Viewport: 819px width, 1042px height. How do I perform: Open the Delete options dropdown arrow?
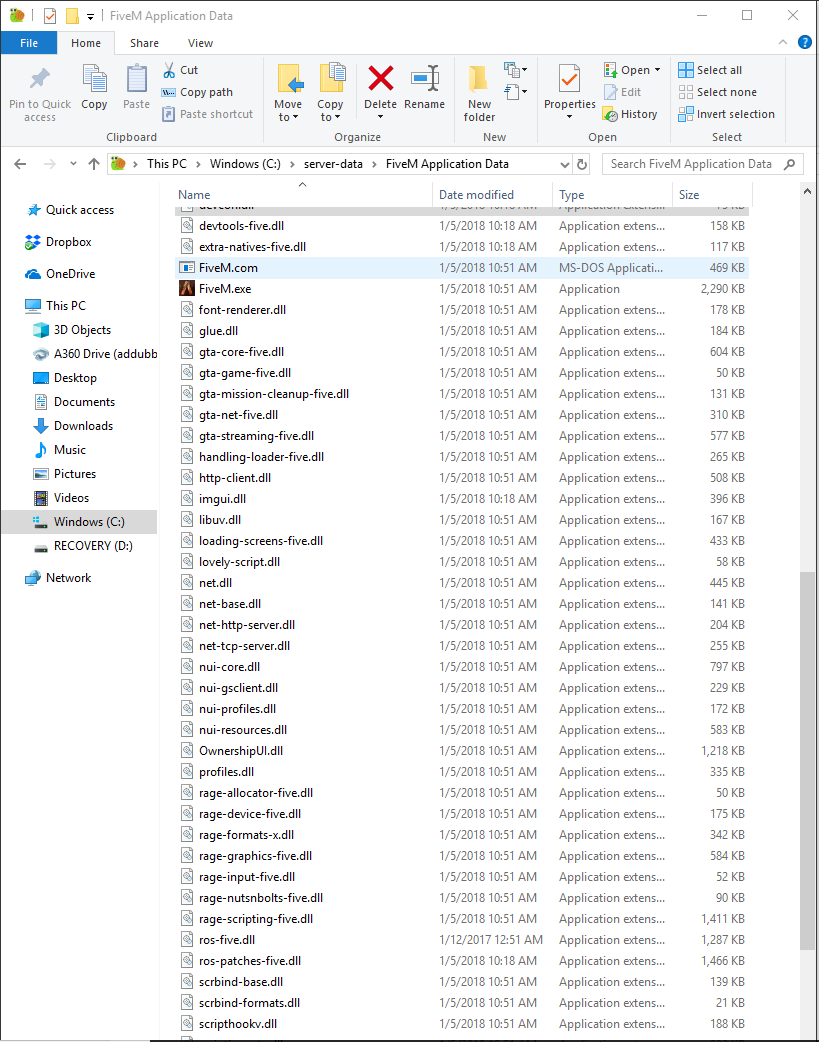tap(380, 118)
